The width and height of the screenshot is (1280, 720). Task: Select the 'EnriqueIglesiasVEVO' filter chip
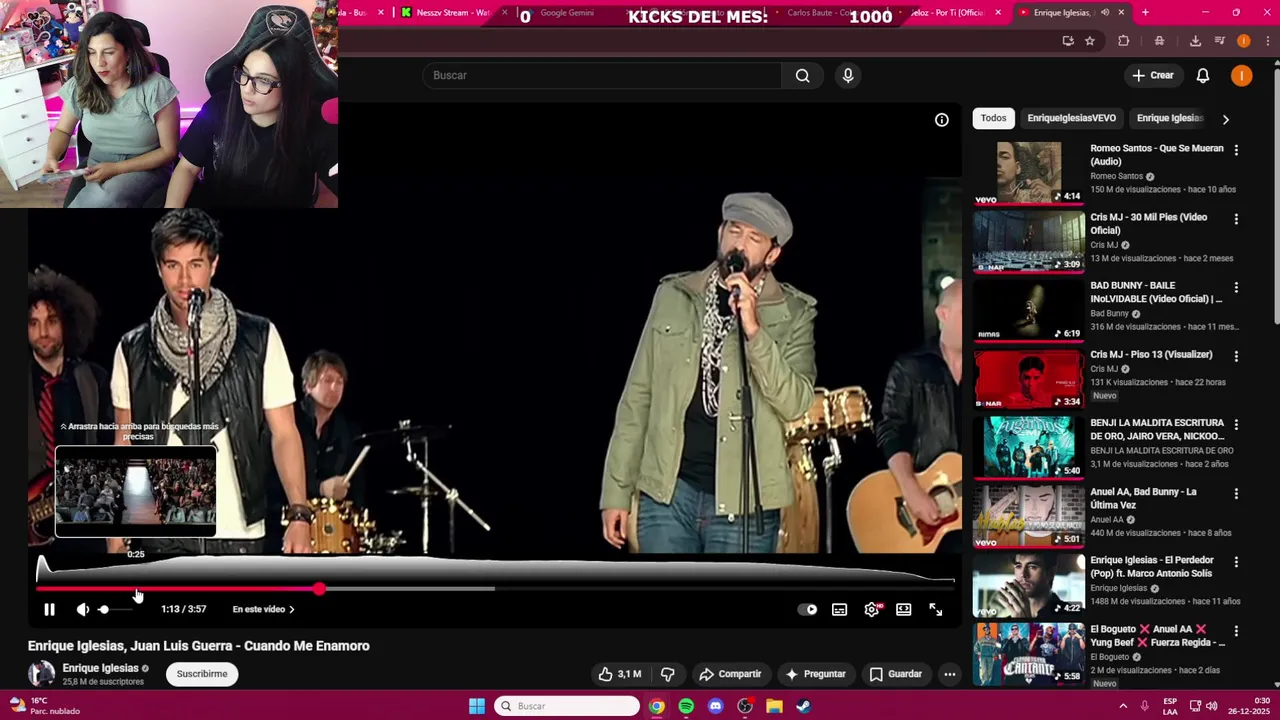(x=1071, y=118)
